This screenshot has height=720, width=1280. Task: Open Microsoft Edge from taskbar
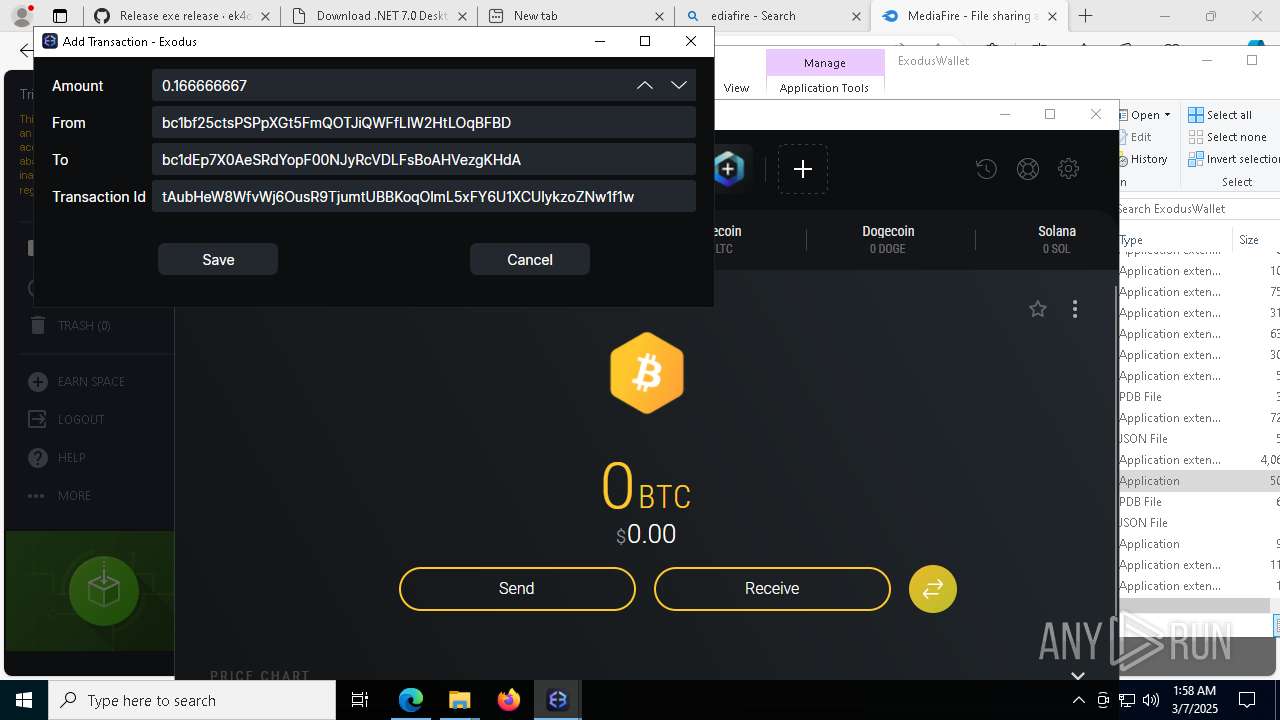pyautogui.click(x=411, y=700)
